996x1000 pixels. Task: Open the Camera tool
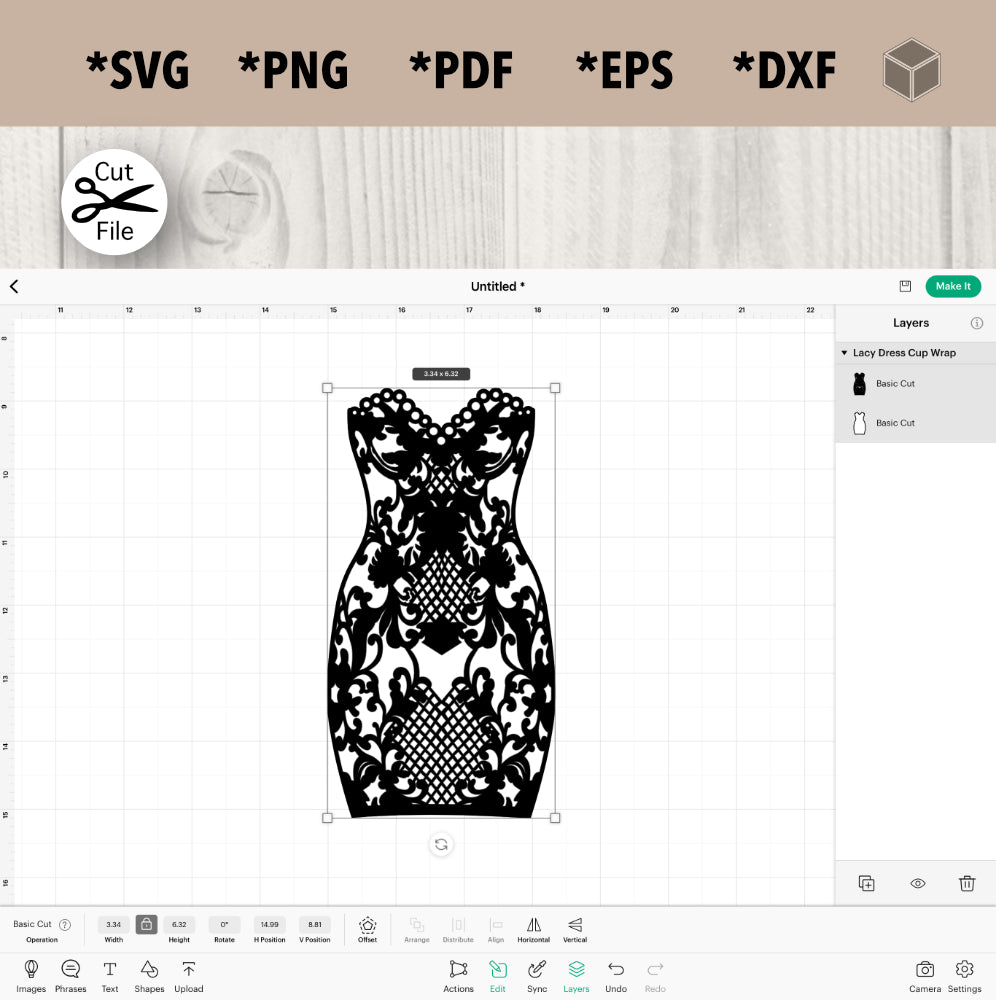tap(925, 976)
